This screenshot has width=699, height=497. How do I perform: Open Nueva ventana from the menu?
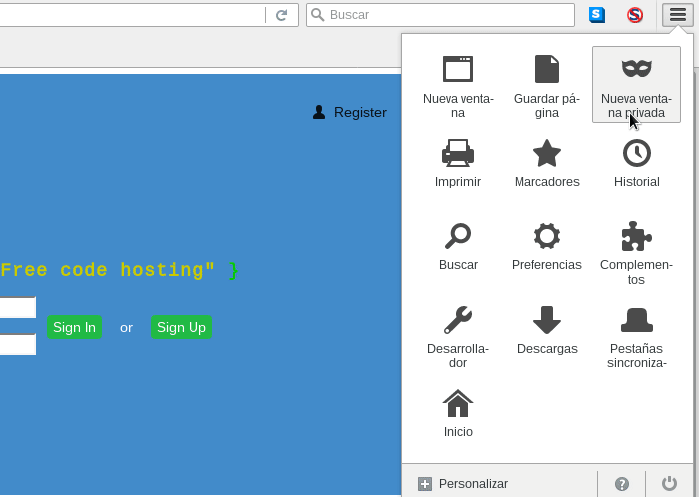coord(458,69)
